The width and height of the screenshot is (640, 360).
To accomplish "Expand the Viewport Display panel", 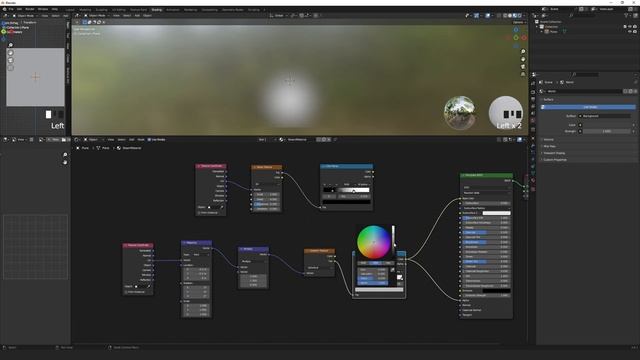I will tap(554, 153).
